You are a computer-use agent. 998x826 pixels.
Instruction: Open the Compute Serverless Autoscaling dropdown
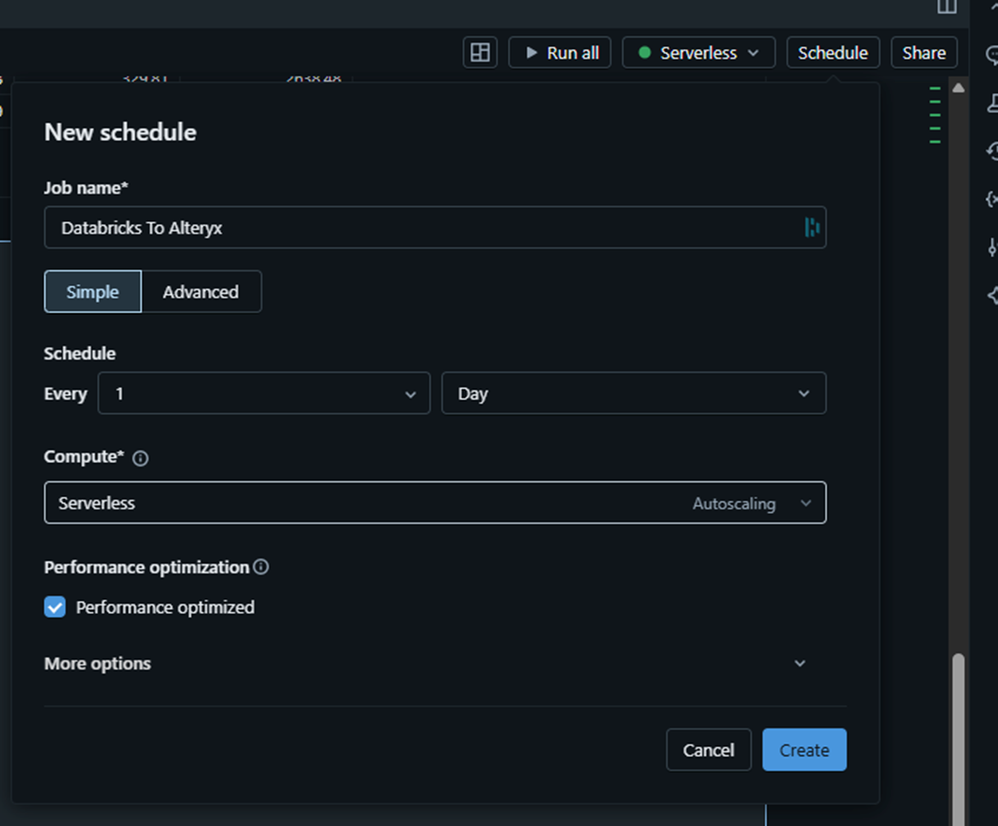(435, 503)
